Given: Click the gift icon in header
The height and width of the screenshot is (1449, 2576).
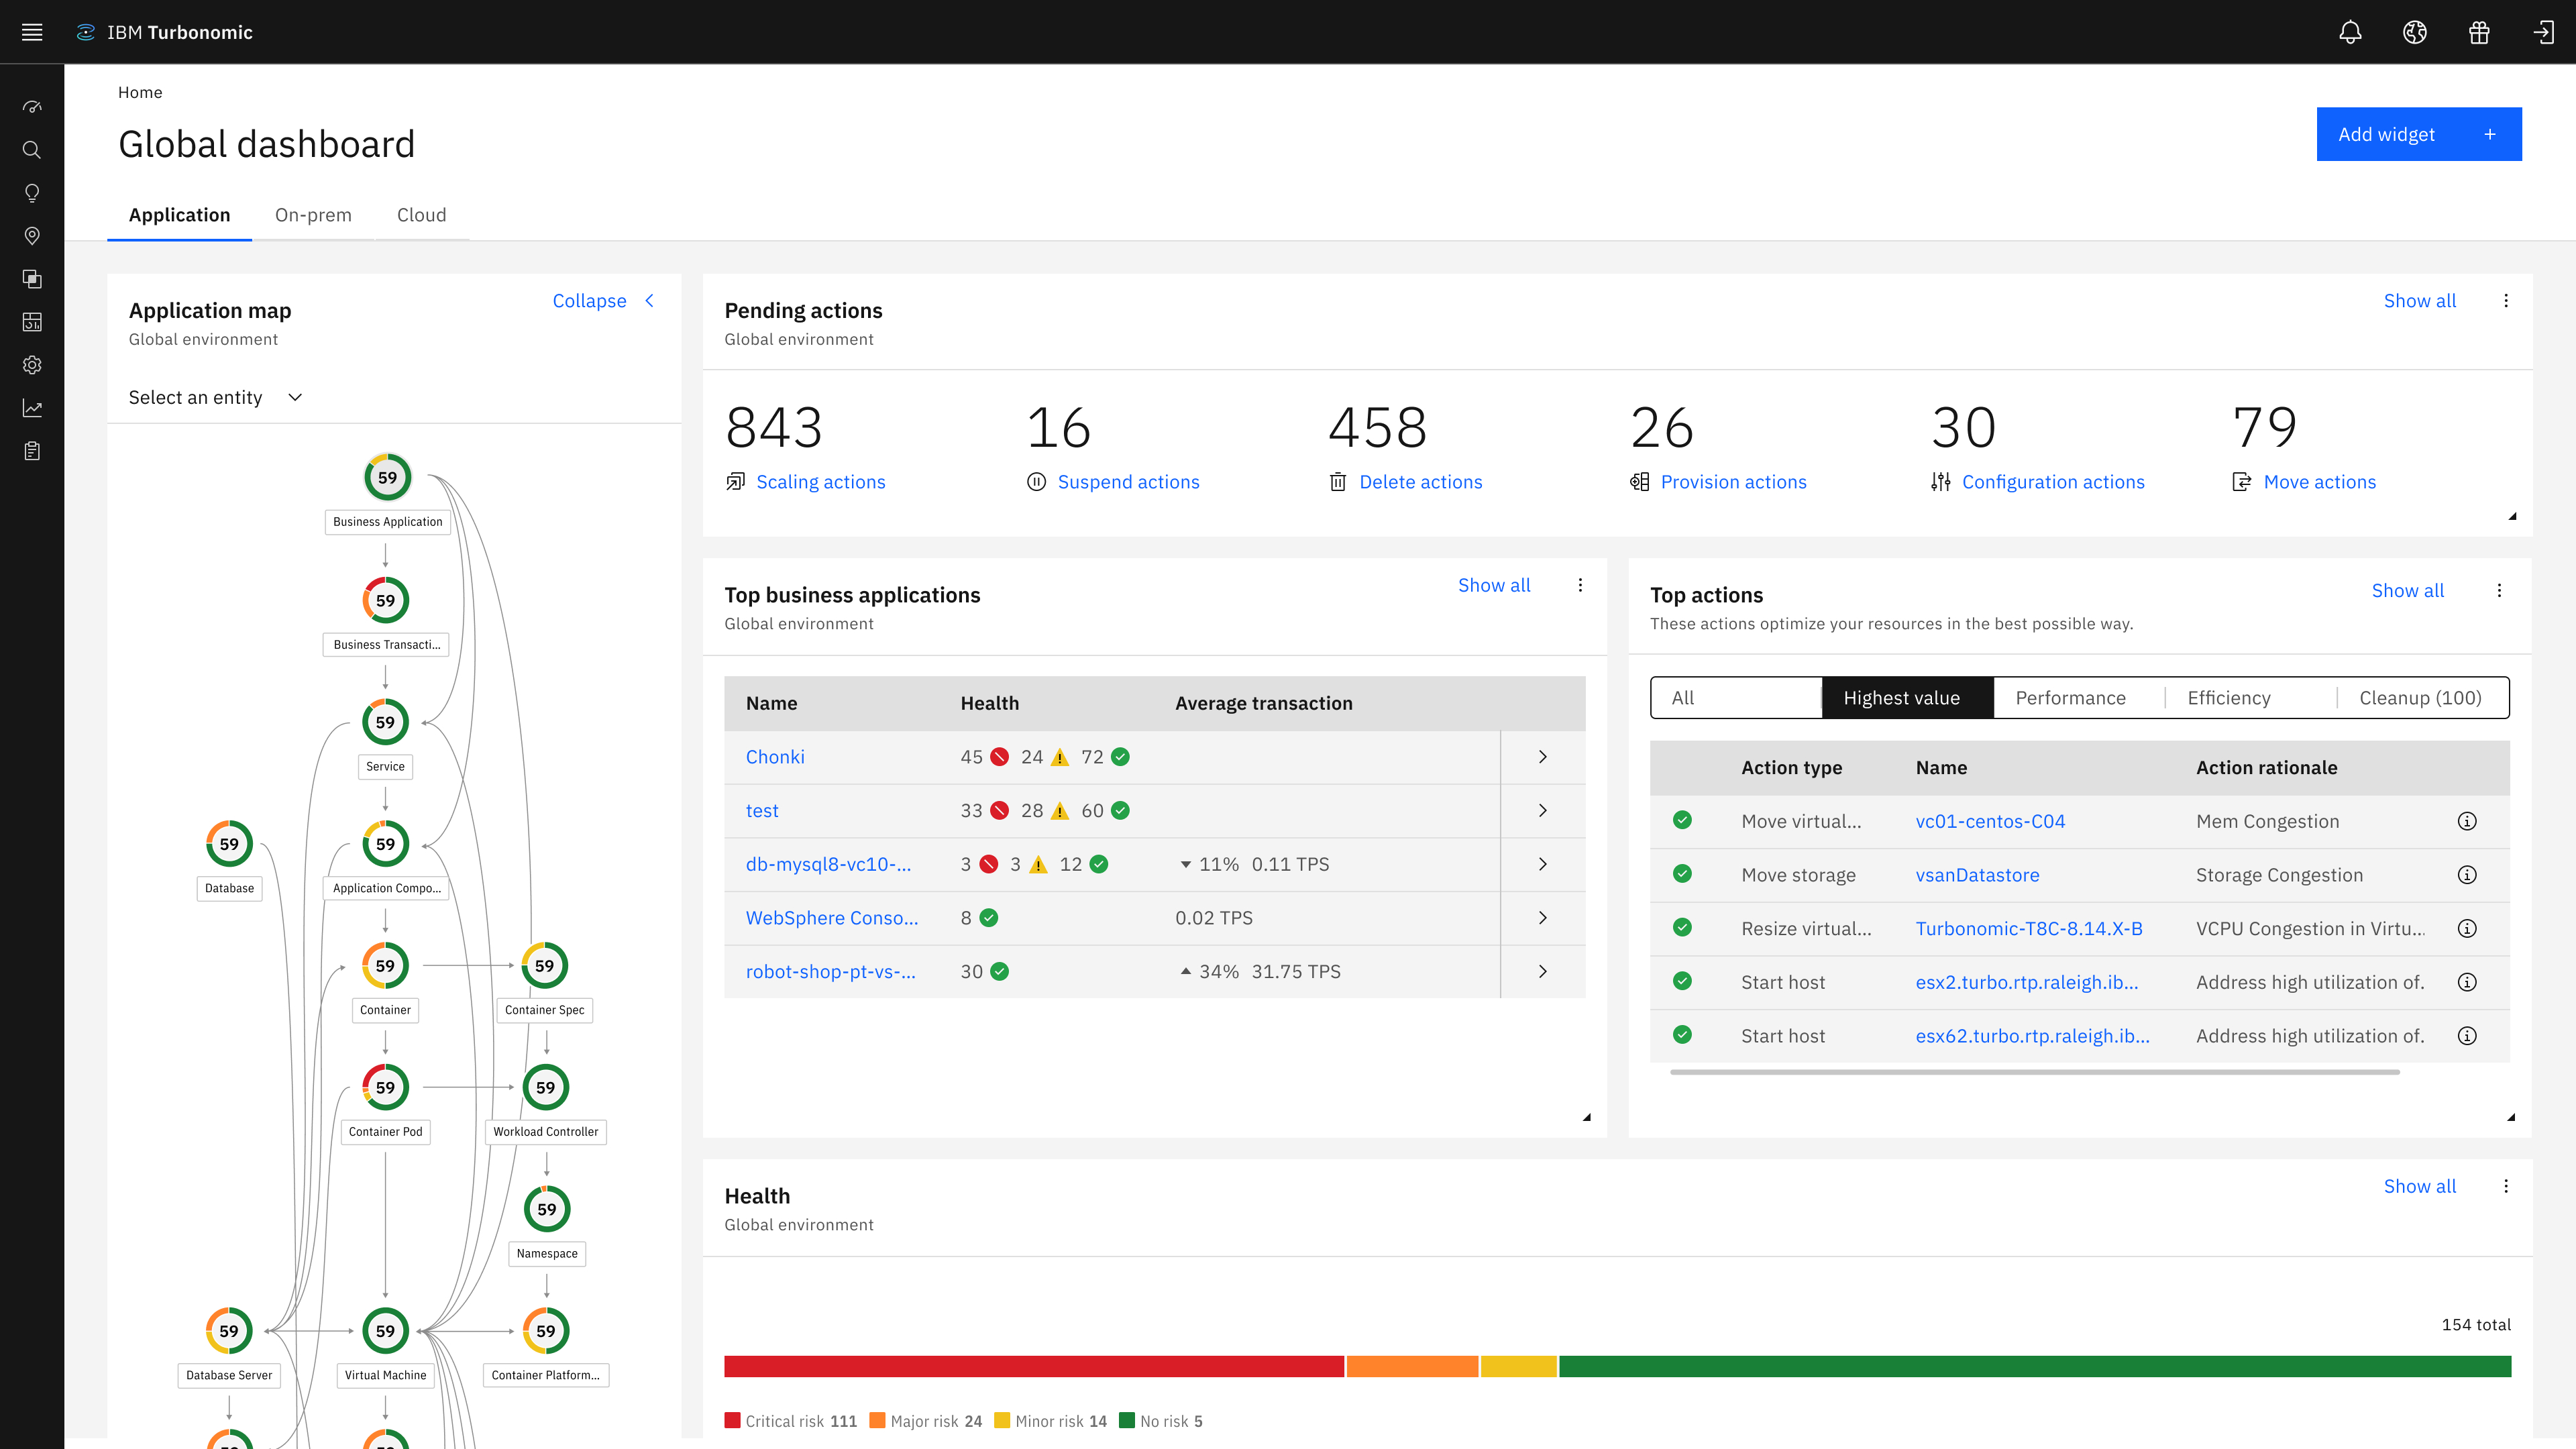Looking at the screenshot, I should tap(2479, 32).
